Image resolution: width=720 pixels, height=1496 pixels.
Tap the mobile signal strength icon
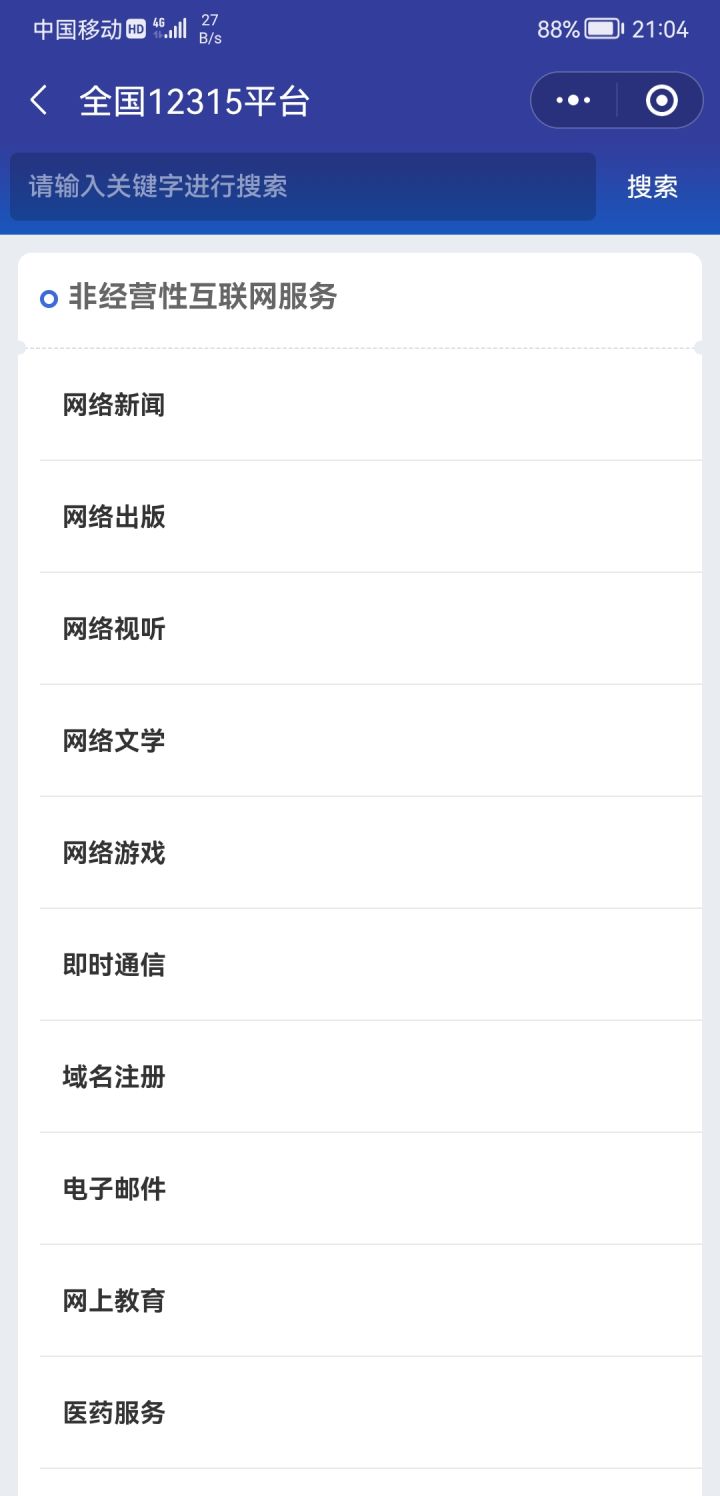(x=177, y=28)
